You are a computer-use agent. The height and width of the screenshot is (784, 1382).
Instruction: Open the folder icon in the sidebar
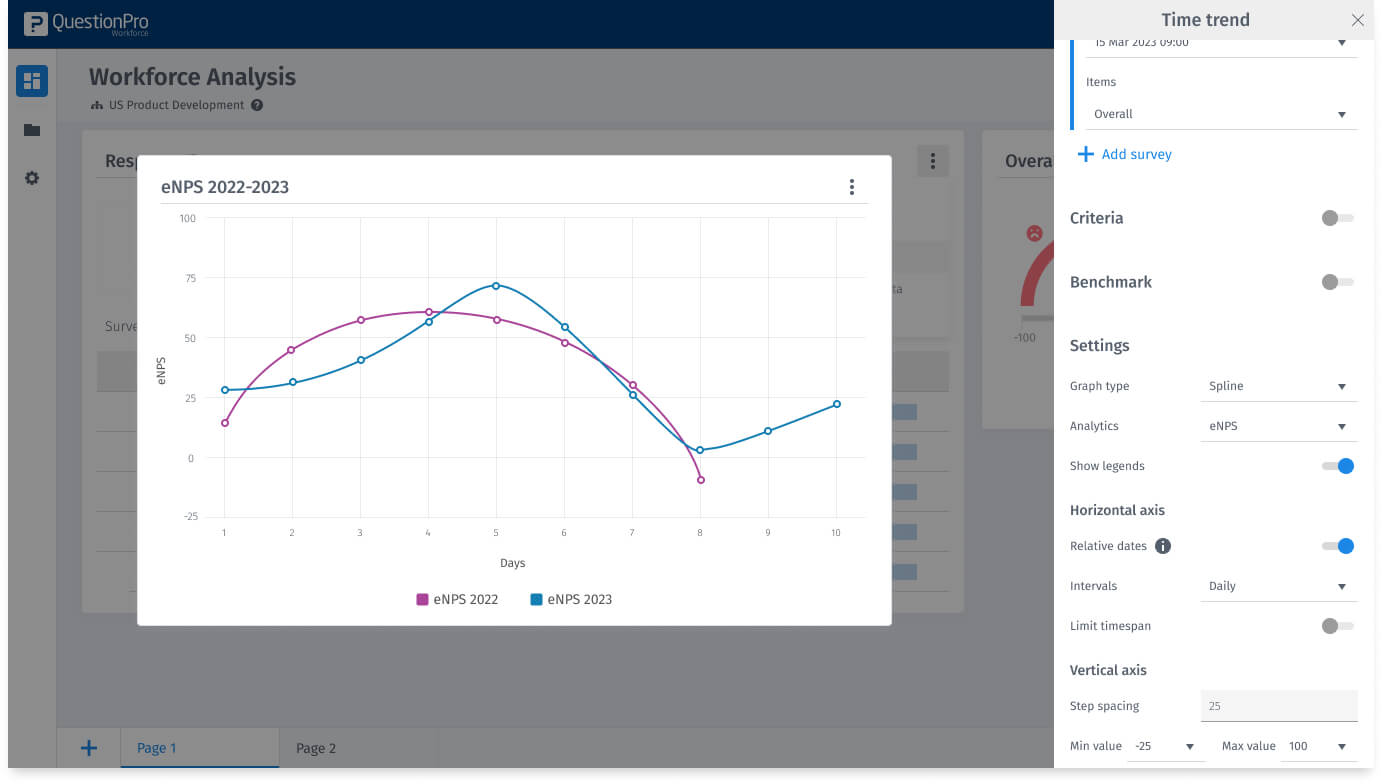(32, 130)
